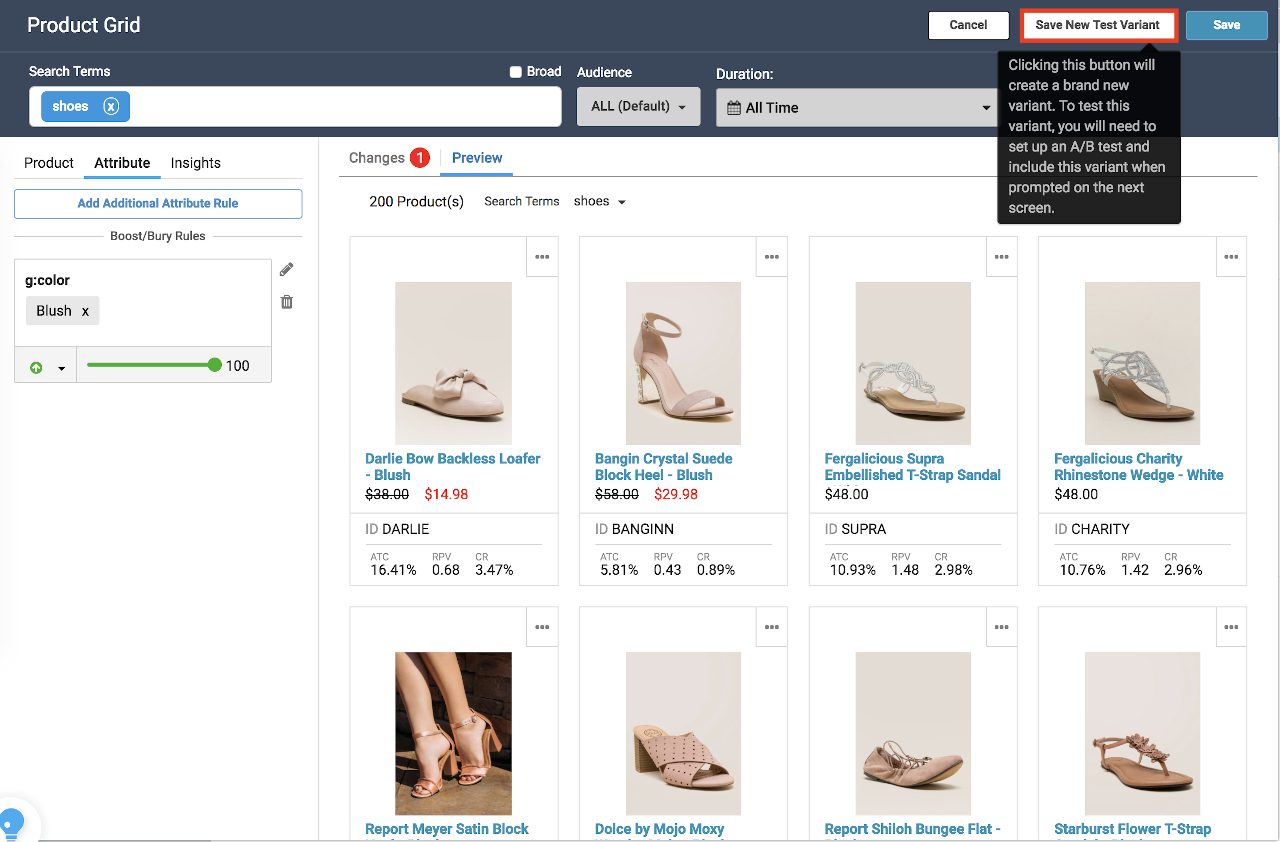Enable the Broad checkbox
The image size is (1280, 842).
point(516,72)
